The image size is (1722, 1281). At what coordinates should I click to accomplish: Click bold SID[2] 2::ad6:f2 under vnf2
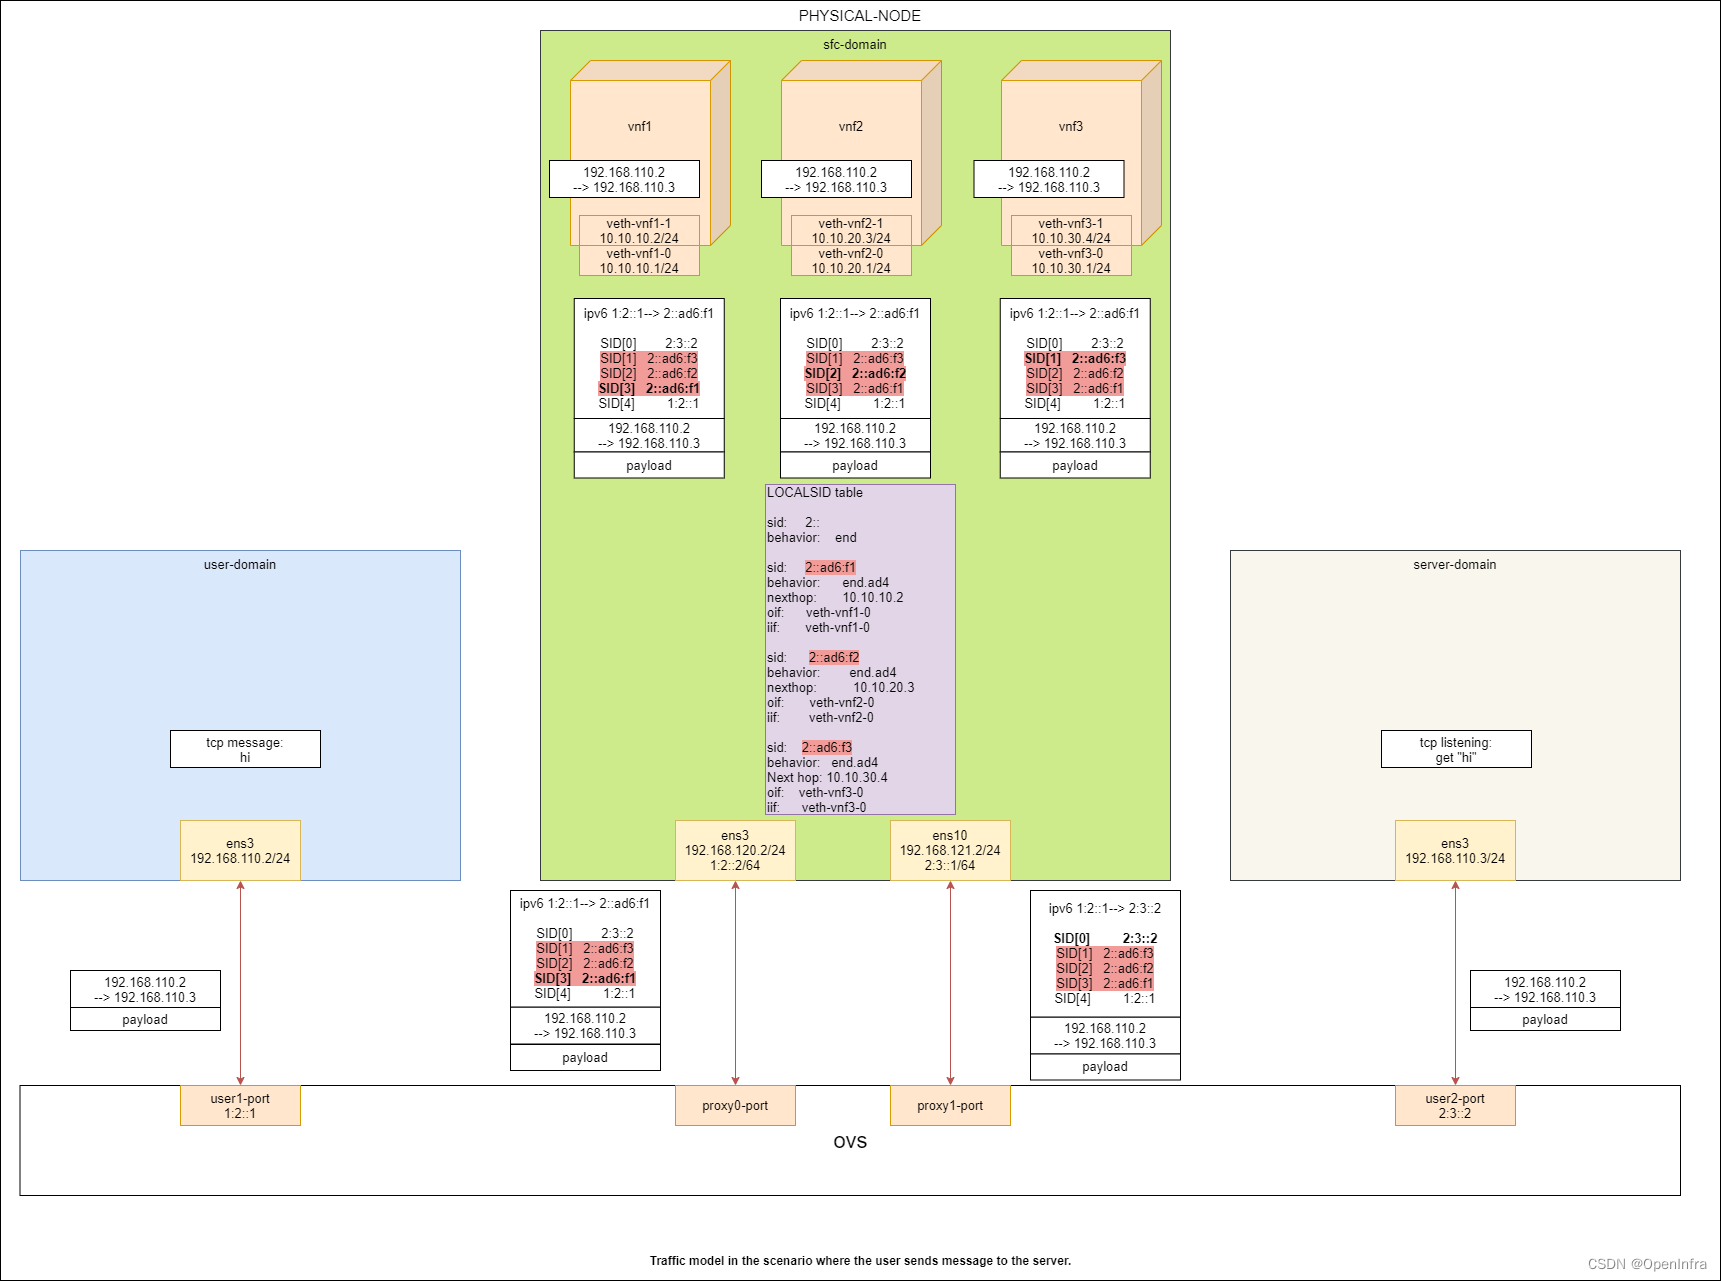coord(855,374)
